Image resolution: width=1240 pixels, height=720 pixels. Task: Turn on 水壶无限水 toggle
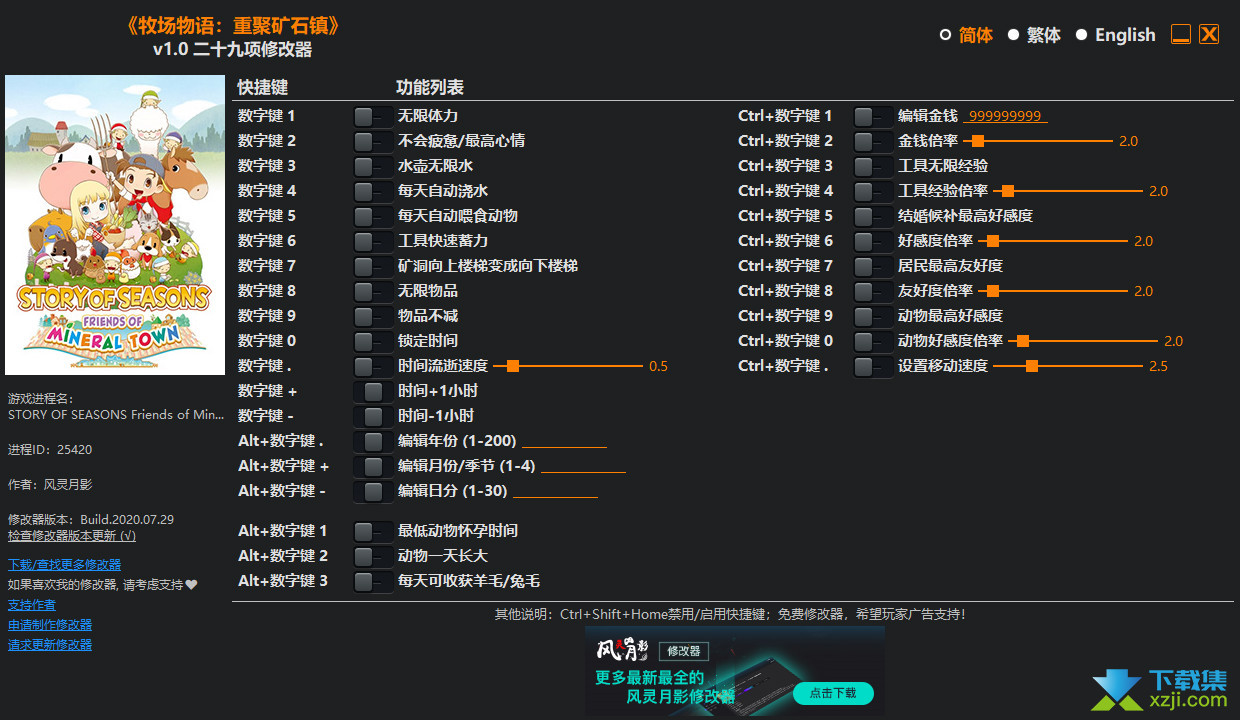pos(373,166)
